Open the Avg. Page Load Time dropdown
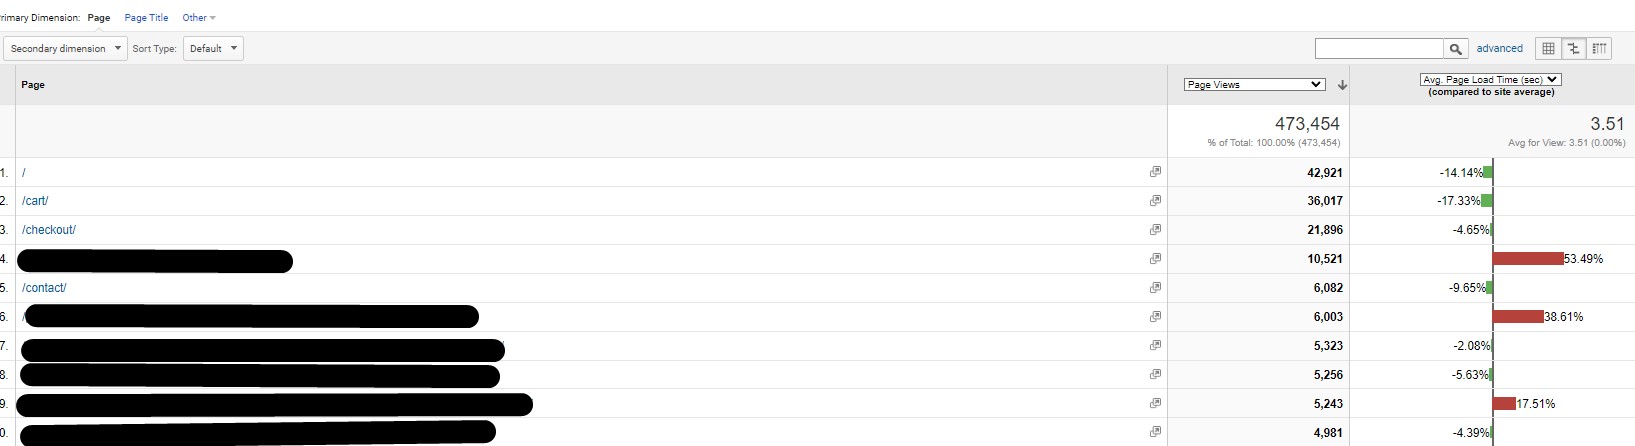 tap(1490, 79)
